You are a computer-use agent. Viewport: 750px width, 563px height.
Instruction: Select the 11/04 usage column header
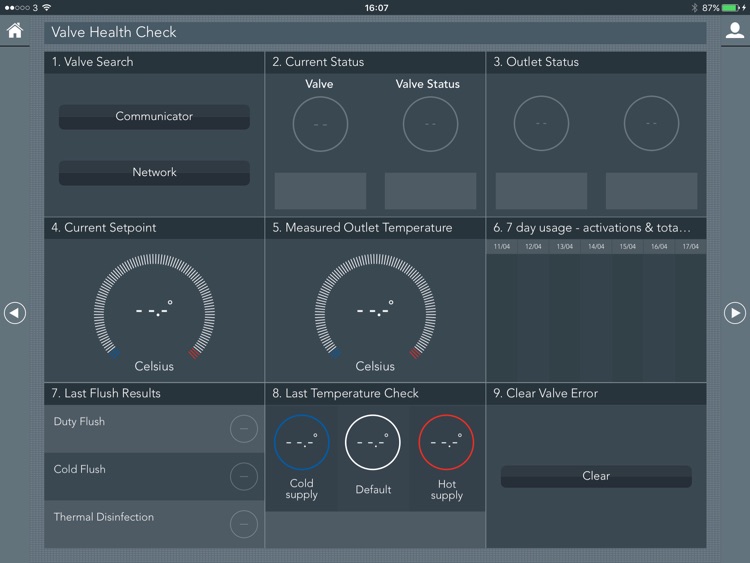point(502,246)
